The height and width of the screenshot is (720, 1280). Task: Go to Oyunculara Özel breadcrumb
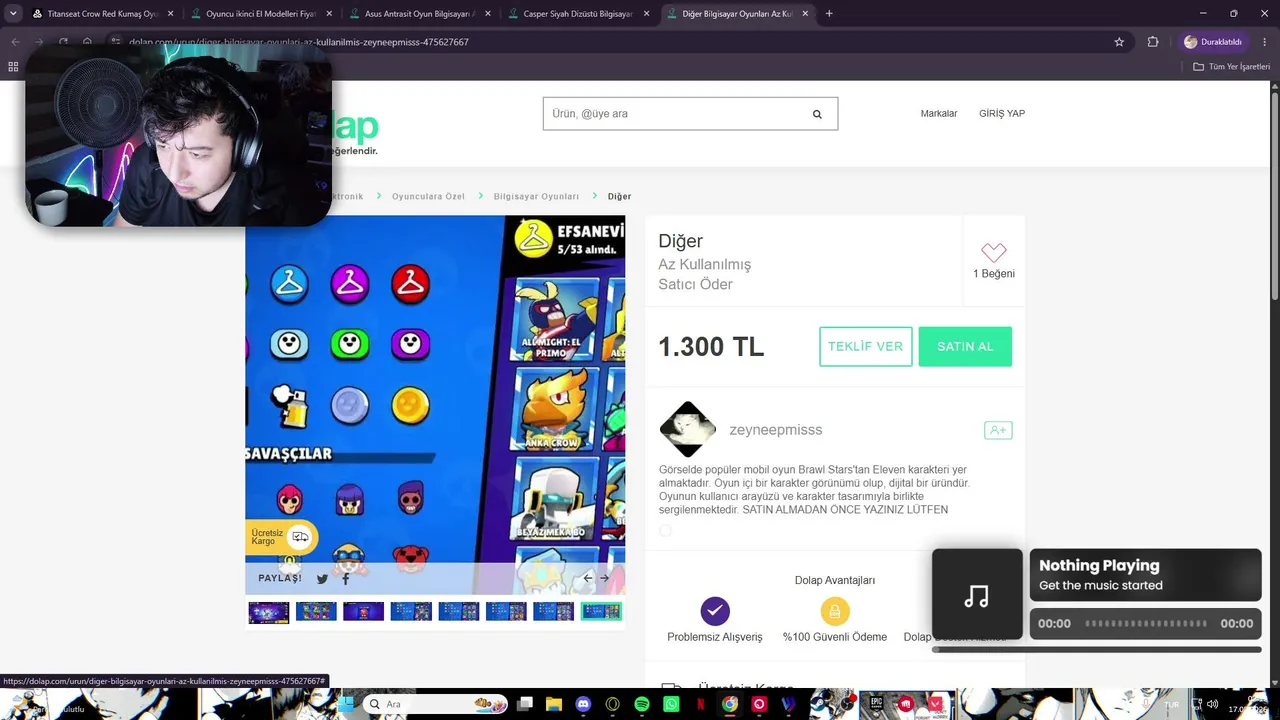pyautogui.click(x=428, y=196)
